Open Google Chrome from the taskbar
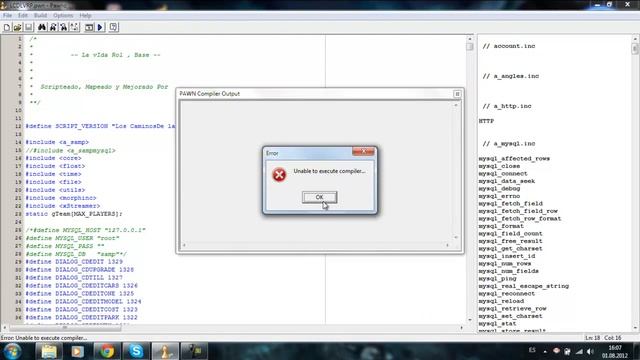The height and width of the screenshot is (360, 640). (x=107, y=351)
